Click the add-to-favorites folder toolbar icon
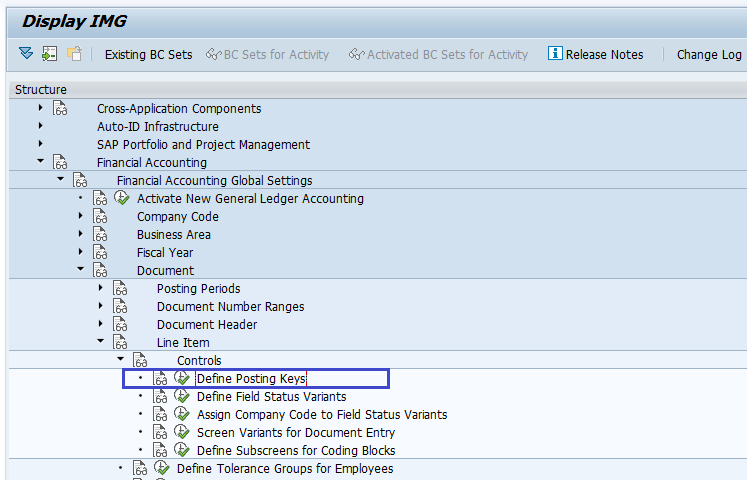Image resolution: width=747 pixels, height=480 pixels. 74,54
